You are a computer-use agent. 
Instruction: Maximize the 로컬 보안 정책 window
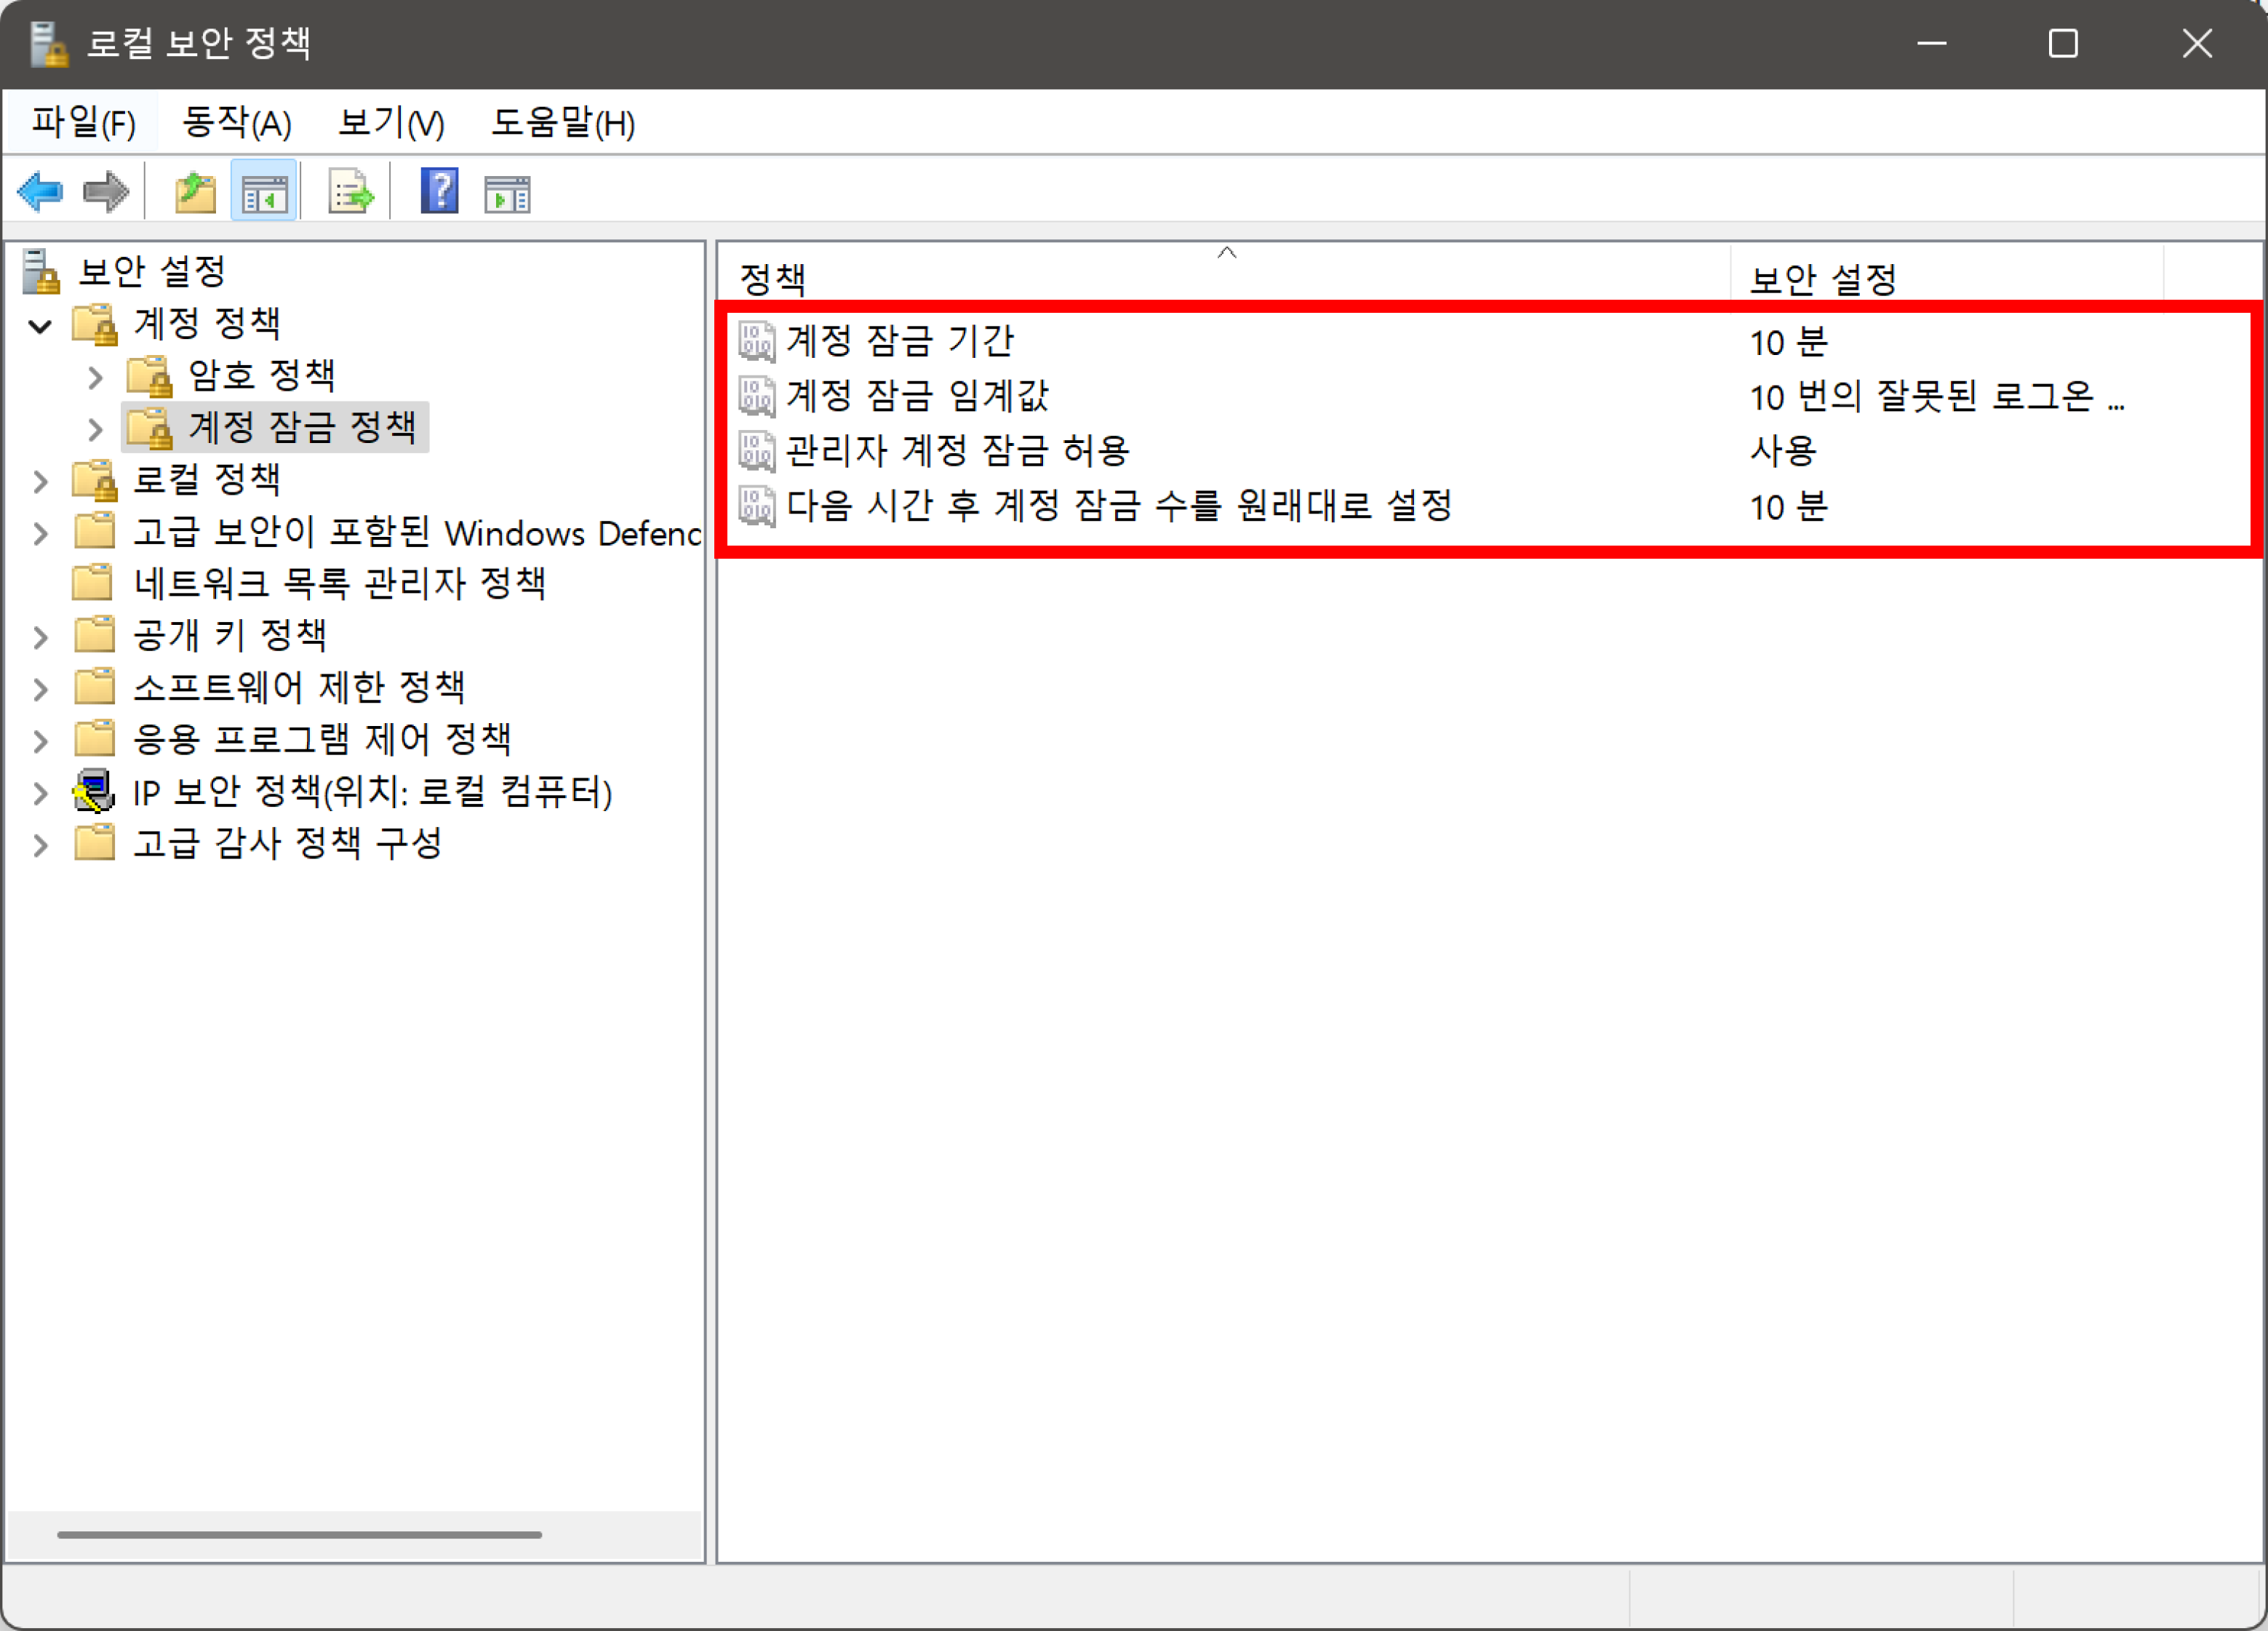pos(2063,44)
